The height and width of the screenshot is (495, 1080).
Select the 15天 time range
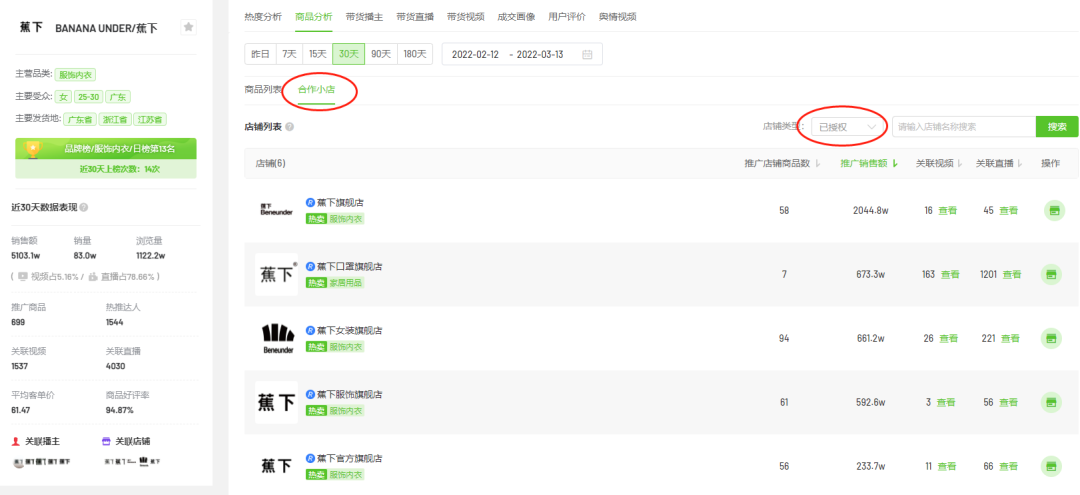pyautogui.click(x=318, y=54)
